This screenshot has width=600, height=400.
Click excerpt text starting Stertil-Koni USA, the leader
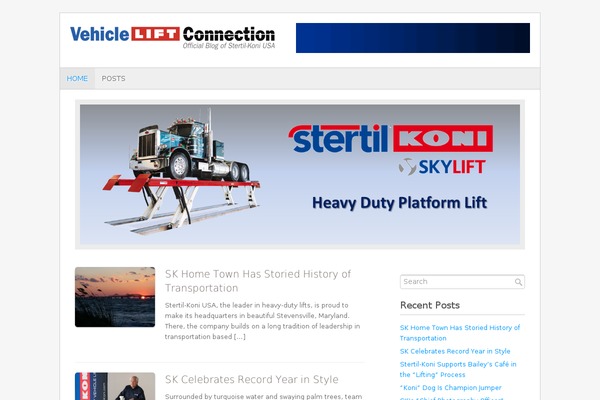pos(262,321)
